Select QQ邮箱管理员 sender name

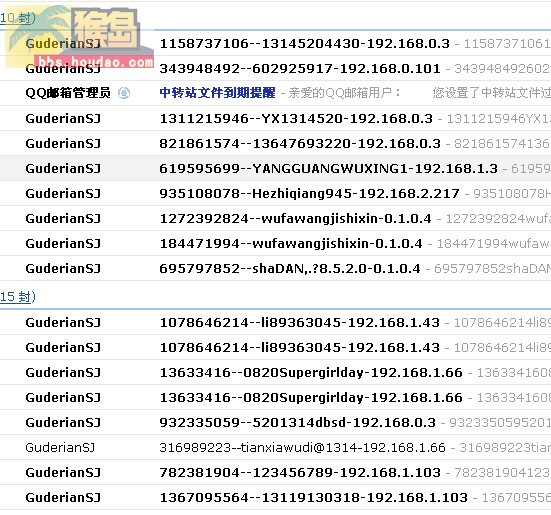pos(68,93)
